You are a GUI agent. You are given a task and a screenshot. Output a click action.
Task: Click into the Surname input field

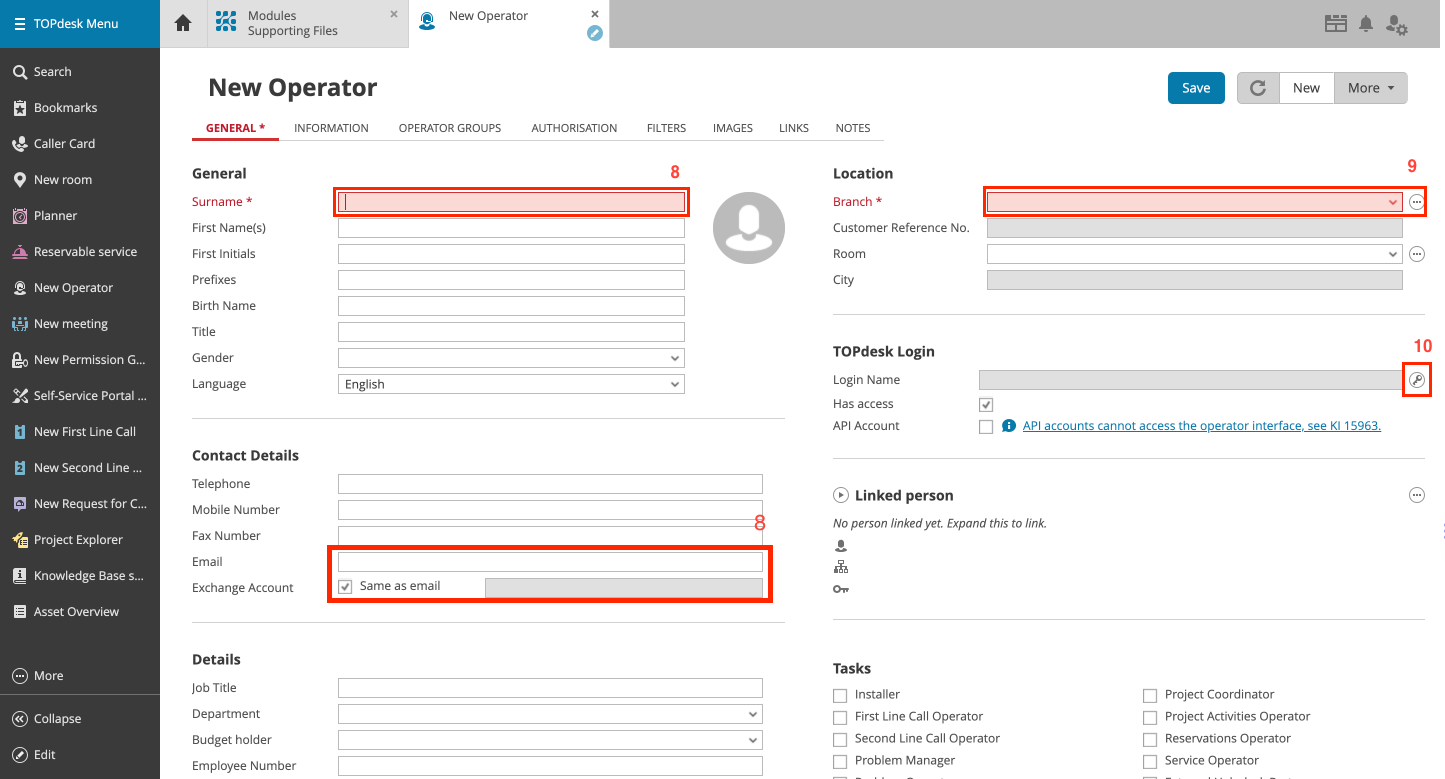pyautogui.click(x=511, y=202)
